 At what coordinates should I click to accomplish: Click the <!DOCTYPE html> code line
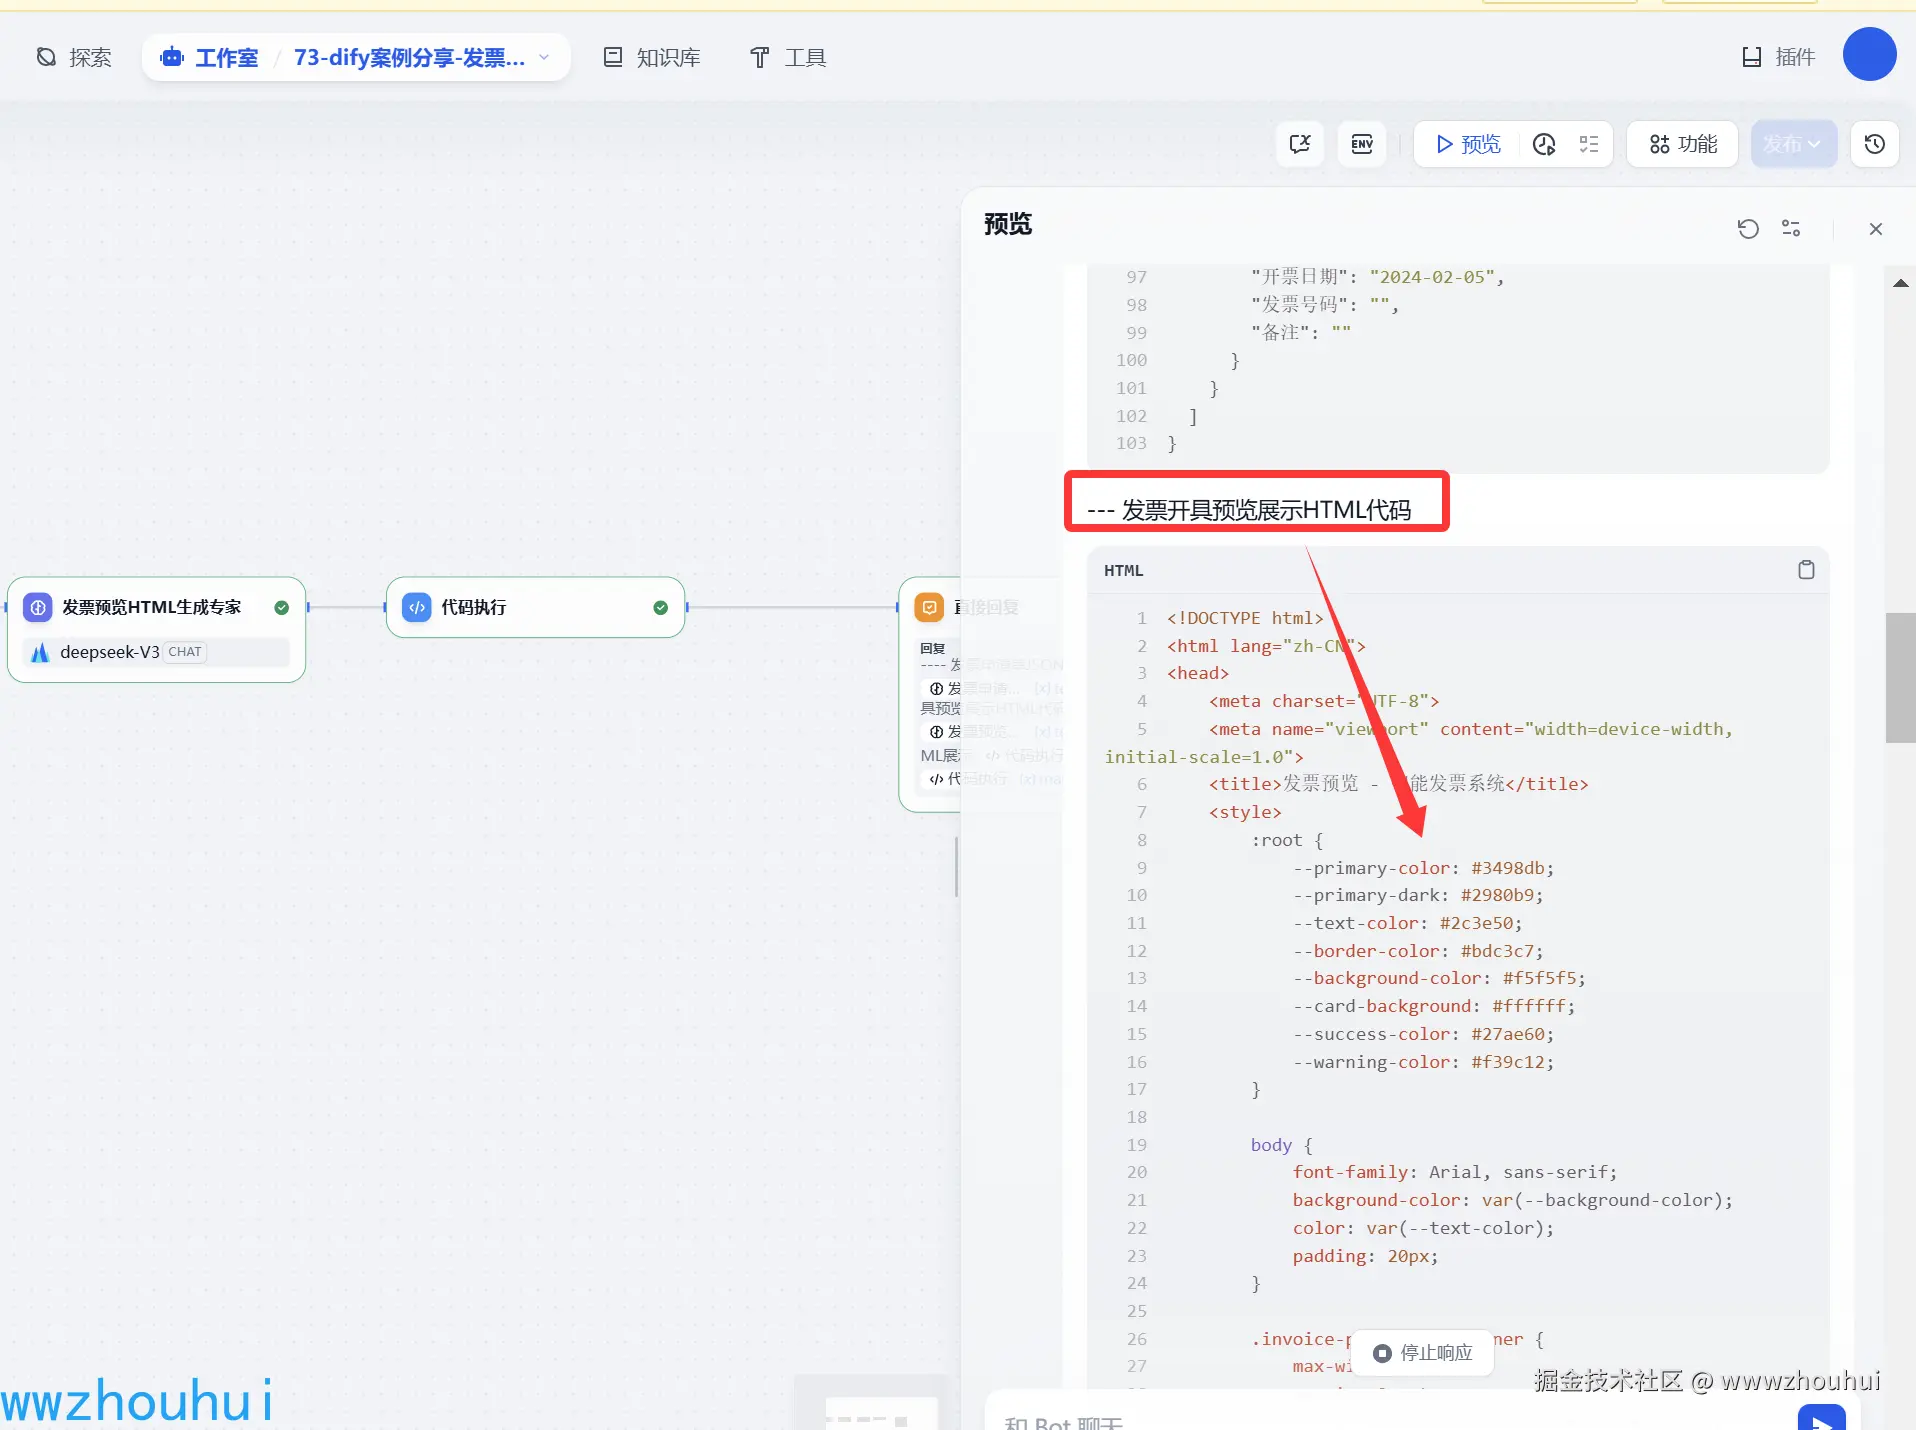coord(1245,618)
